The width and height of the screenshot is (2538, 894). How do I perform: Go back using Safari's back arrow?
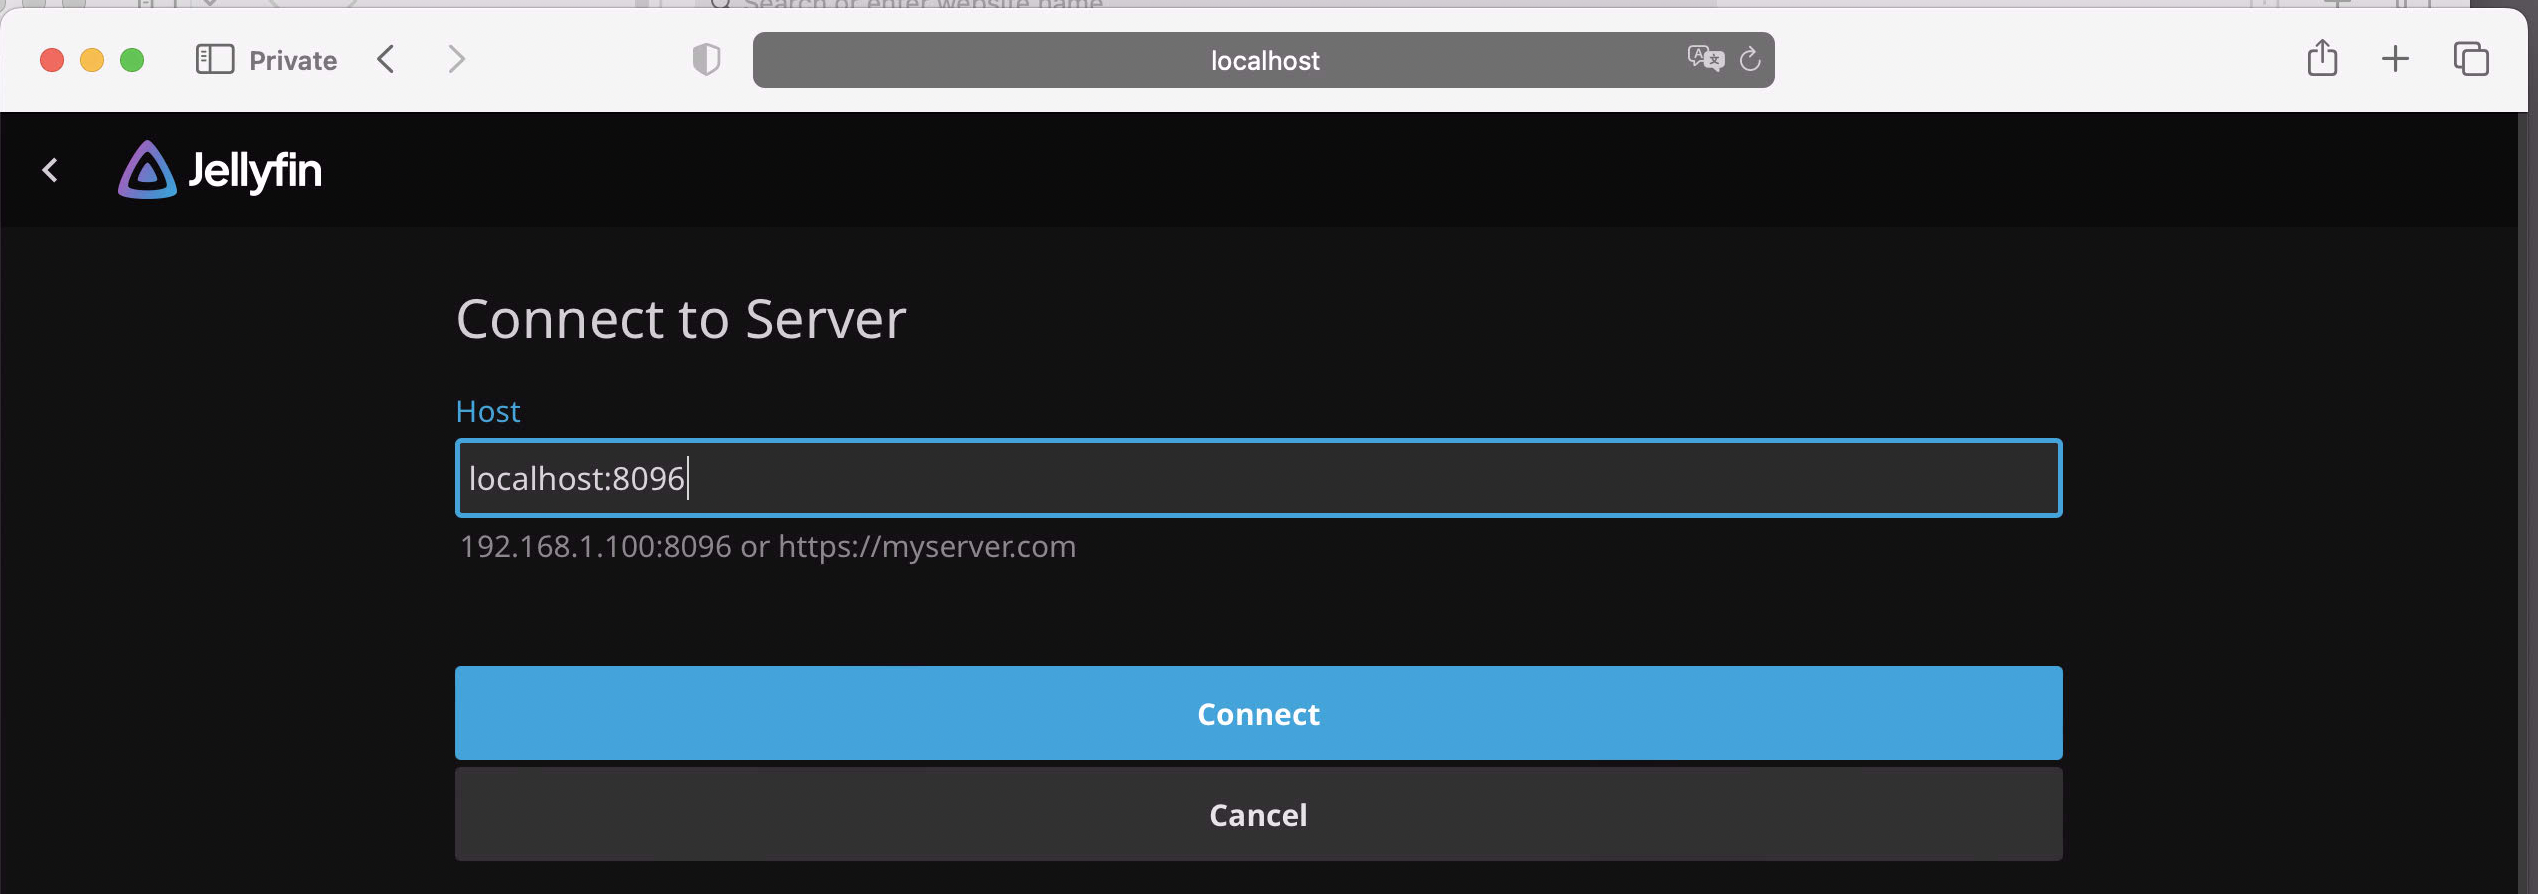pos(387,60)
